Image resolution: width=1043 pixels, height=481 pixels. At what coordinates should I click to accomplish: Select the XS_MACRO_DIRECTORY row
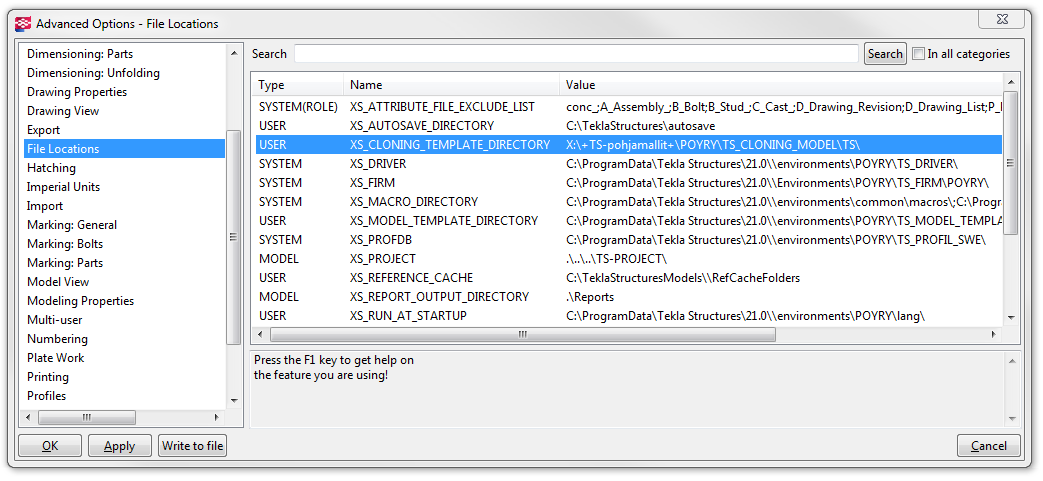coord(627,201)
